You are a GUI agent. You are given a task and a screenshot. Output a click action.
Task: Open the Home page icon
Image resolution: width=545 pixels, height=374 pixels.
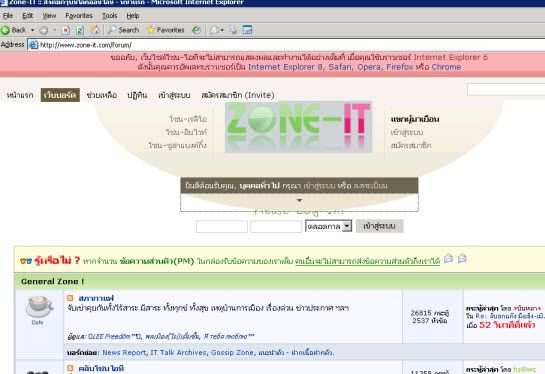(95, 30)
